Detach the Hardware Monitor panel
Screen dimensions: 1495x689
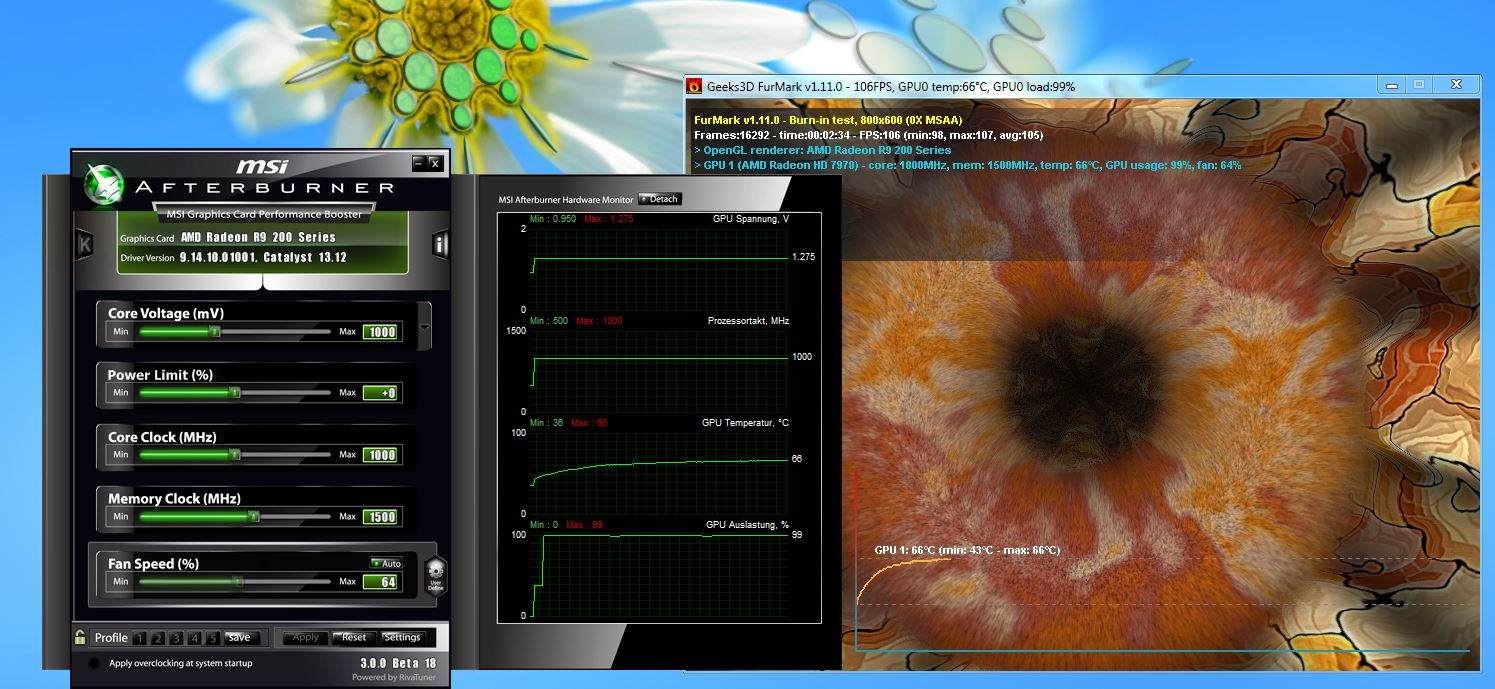tap(660, 199)
